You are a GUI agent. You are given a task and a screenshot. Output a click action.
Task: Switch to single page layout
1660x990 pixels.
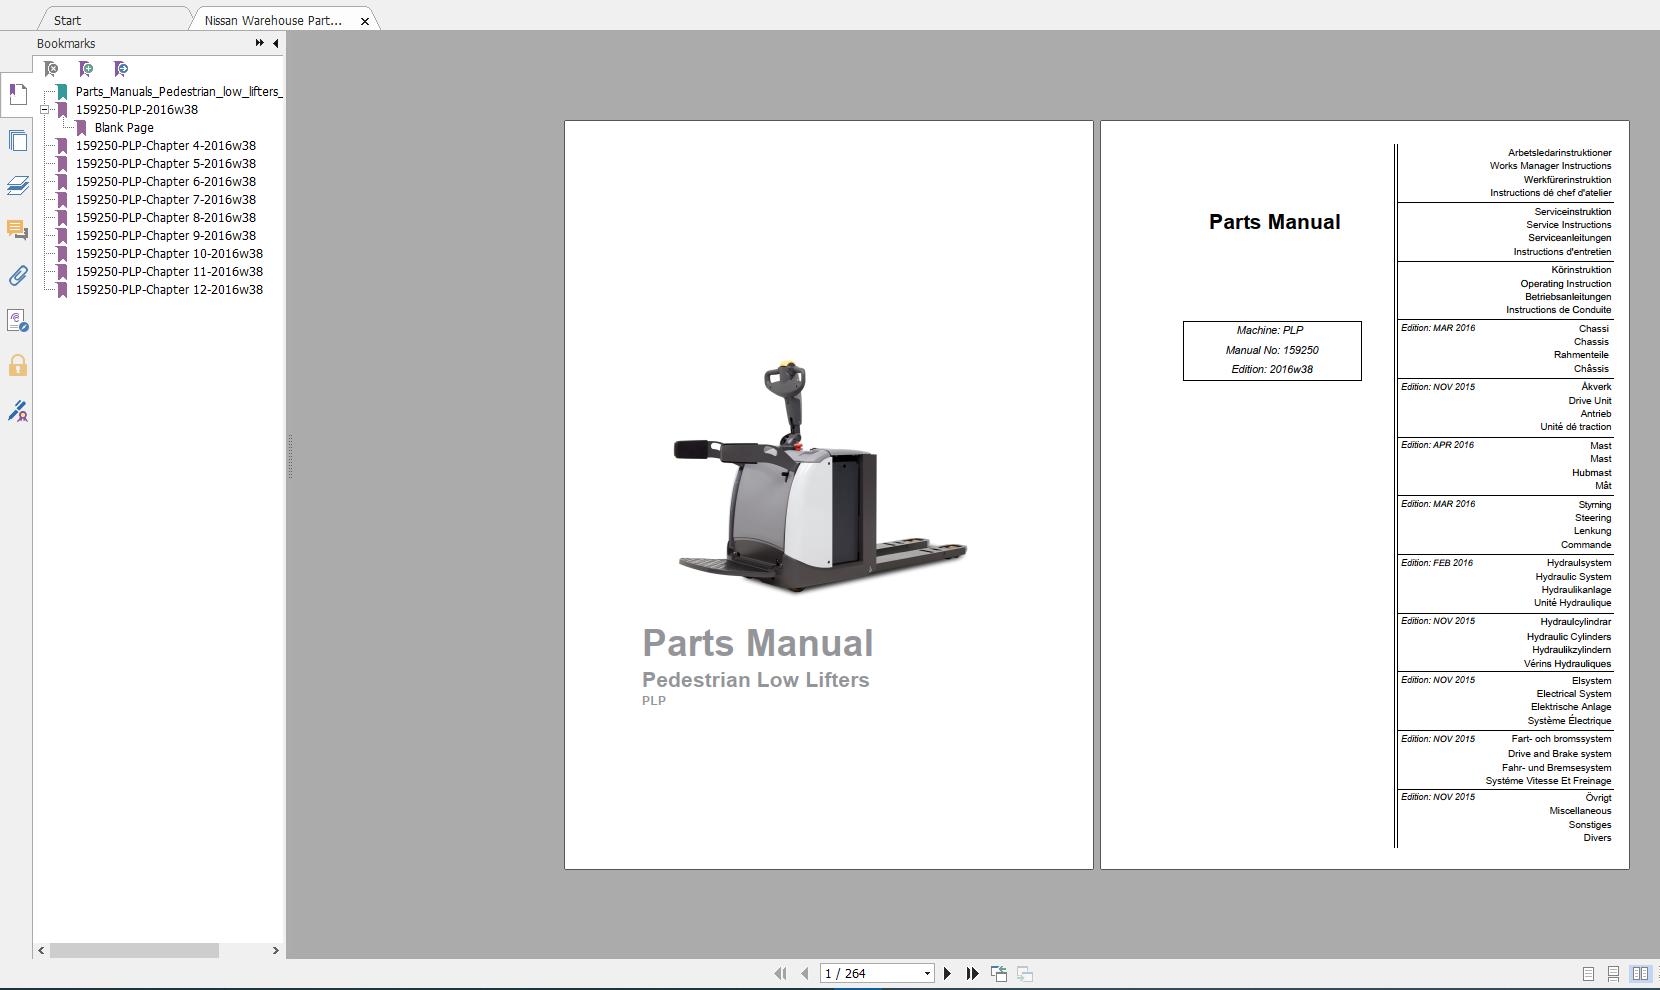coord(1588,974)
